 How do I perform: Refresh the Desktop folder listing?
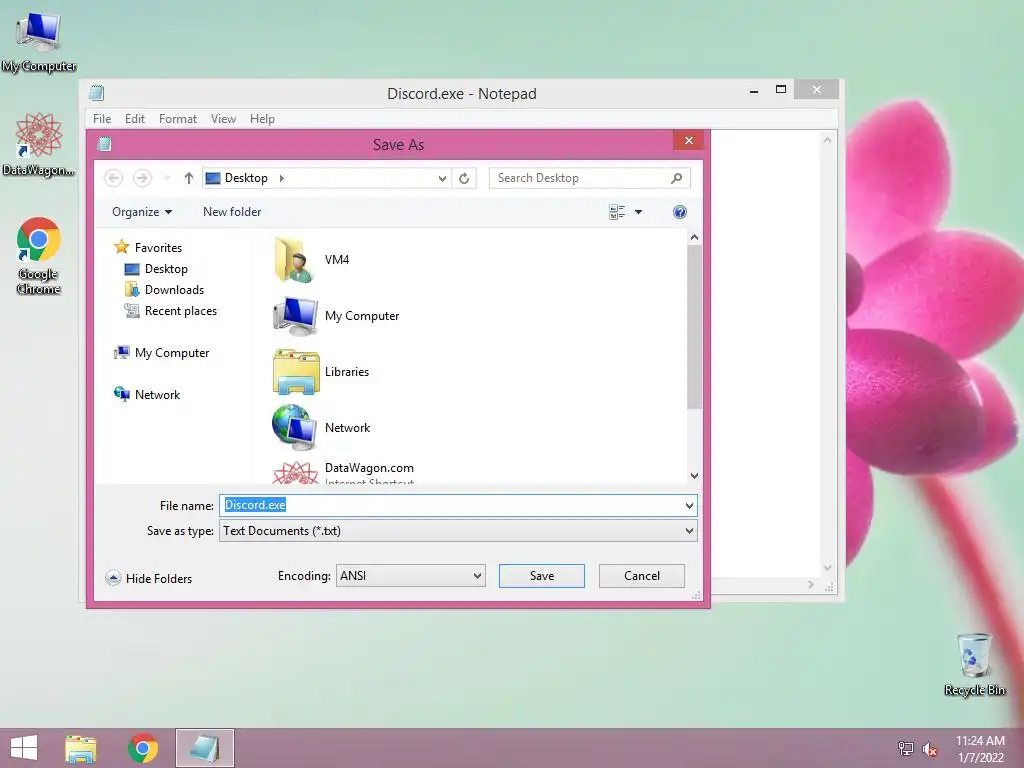(x=464, y=178)
